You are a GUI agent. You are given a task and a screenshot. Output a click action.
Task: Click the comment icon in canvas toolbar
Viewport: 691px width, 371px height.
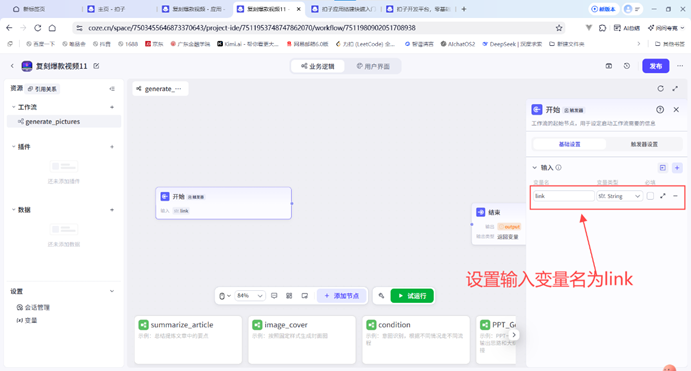coord(274,296)
